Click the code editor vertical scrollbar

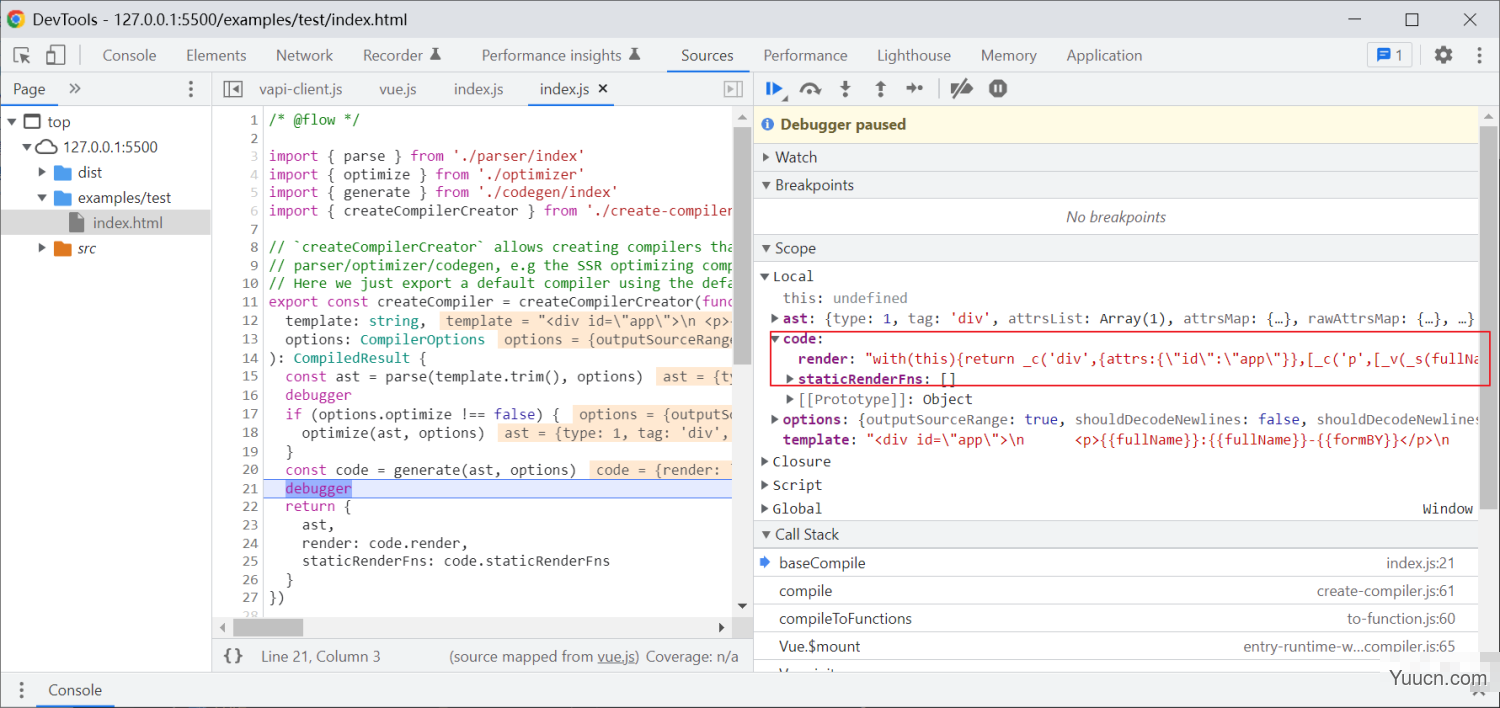(742, 246)
